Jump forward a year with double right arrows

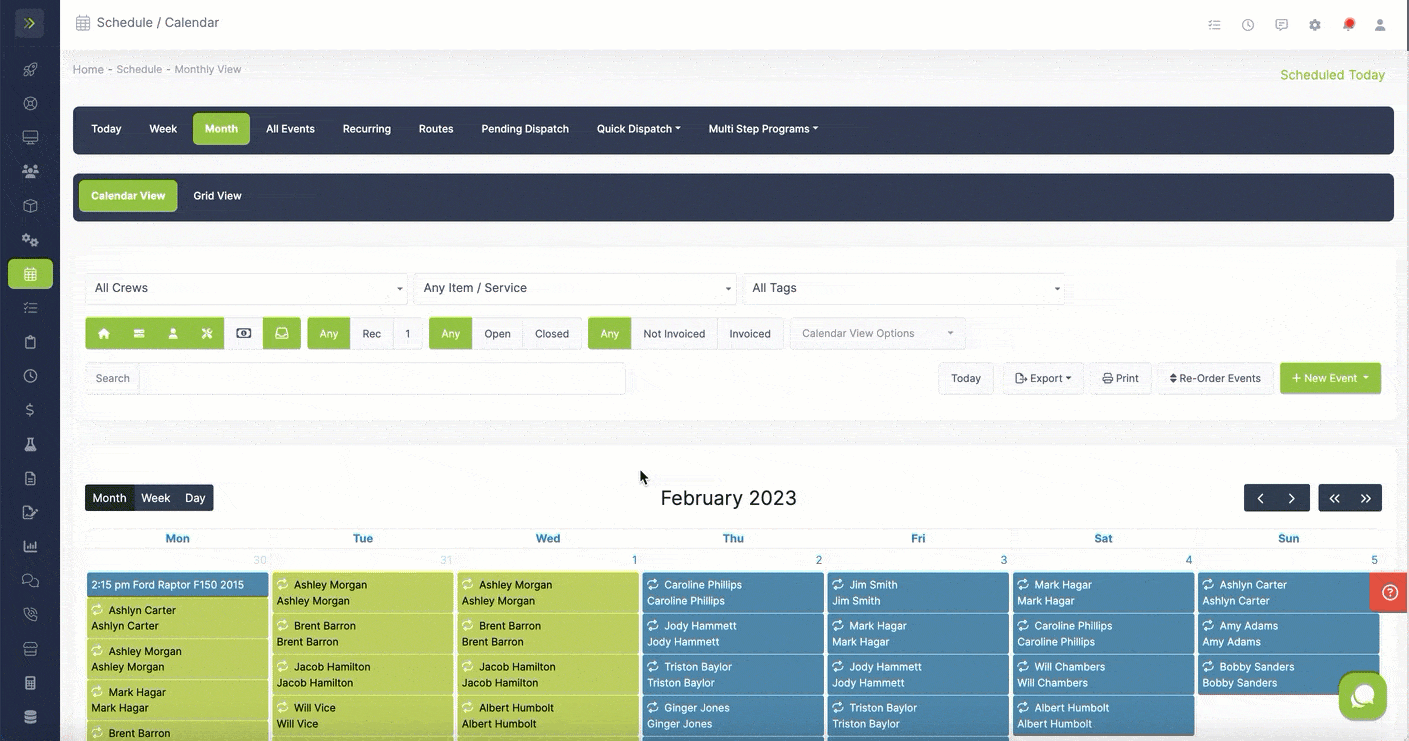1366,498
